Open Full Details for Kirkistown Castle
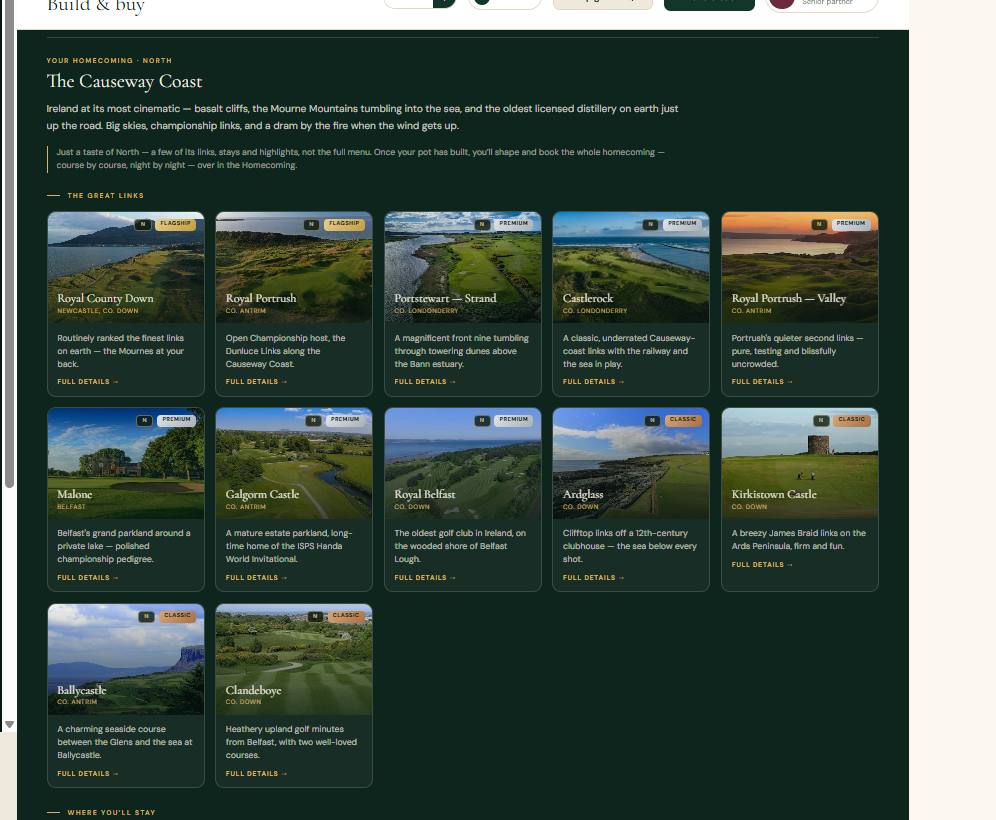 [762, 565]
